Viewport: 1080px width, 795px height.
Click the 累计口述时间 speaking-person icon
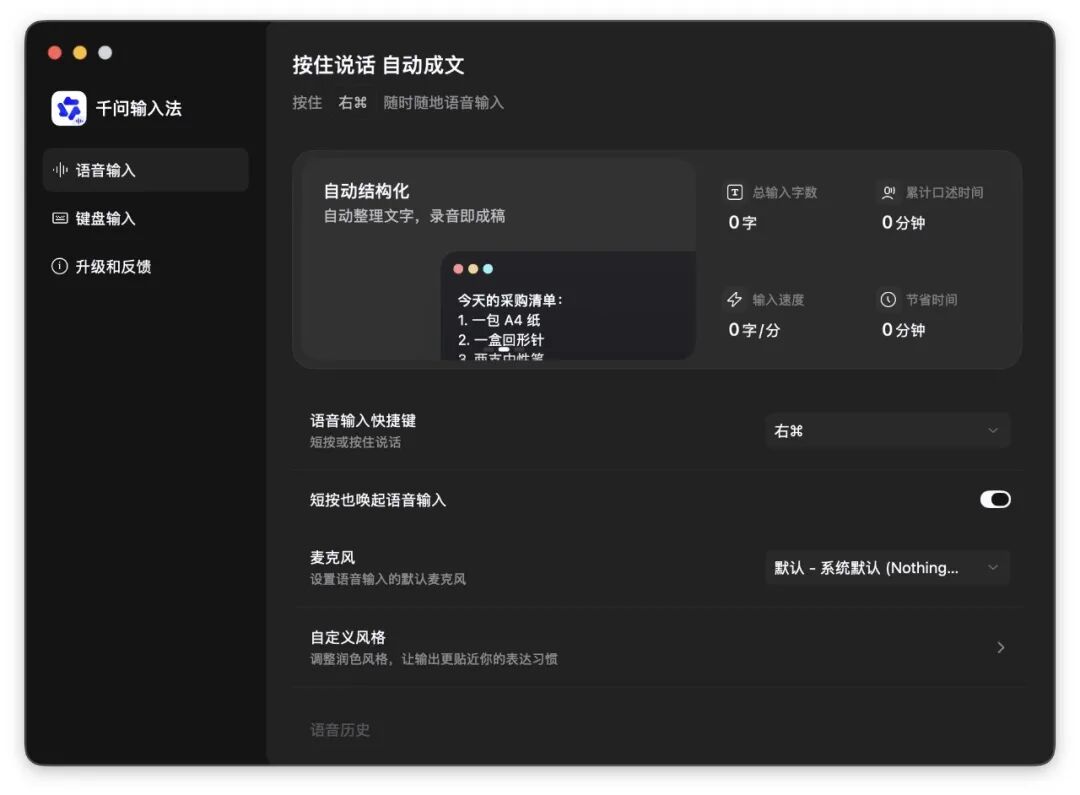pyautogui.click(x=889, y=192)
